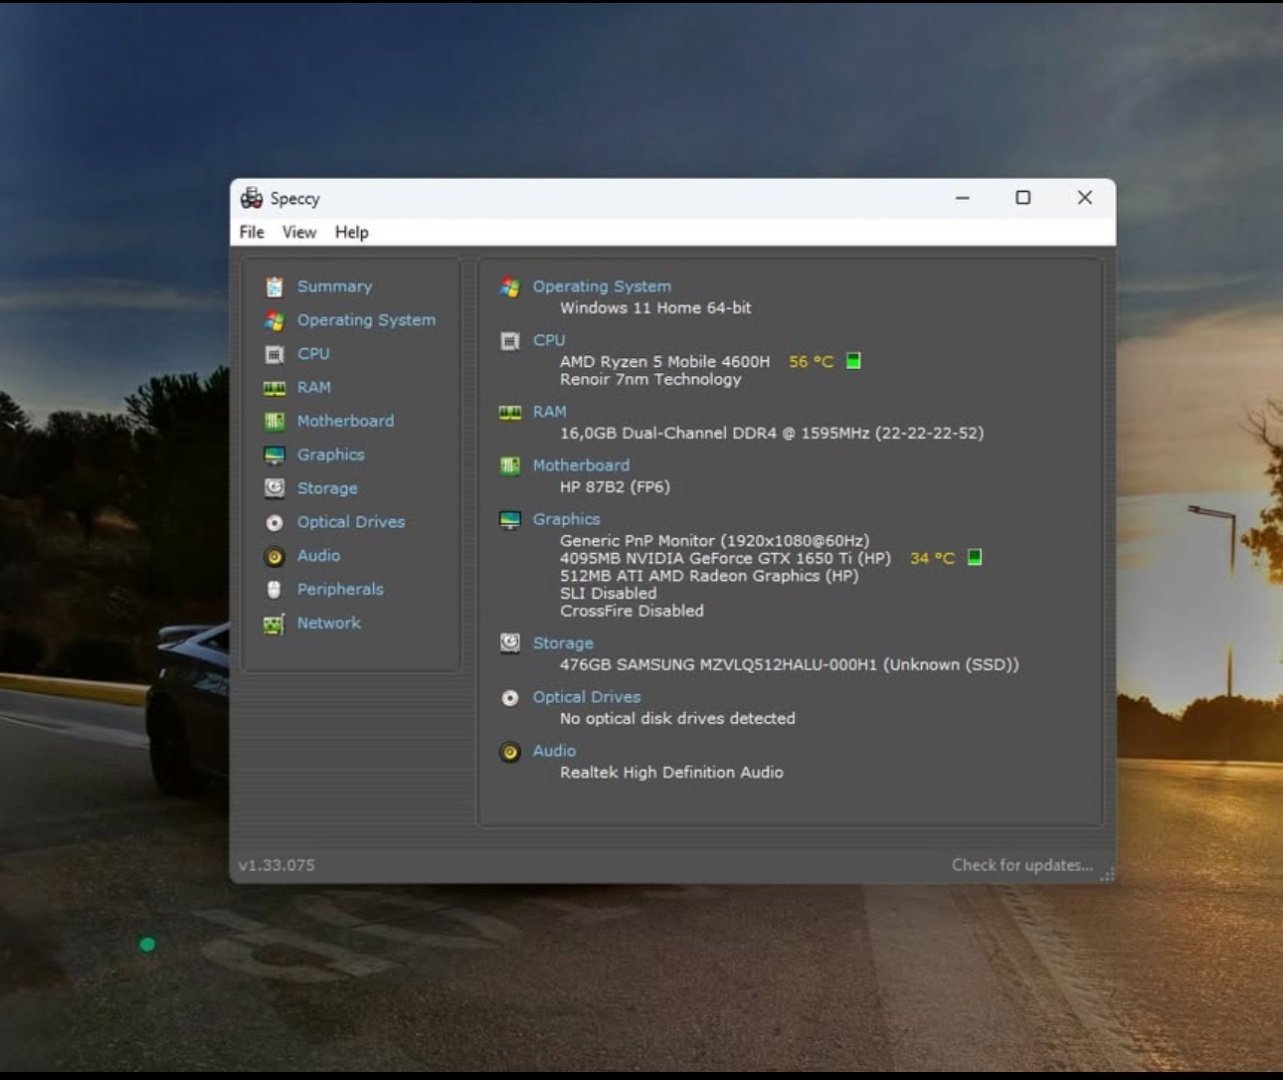Click the RAM heading link in summary

[549, 411]
